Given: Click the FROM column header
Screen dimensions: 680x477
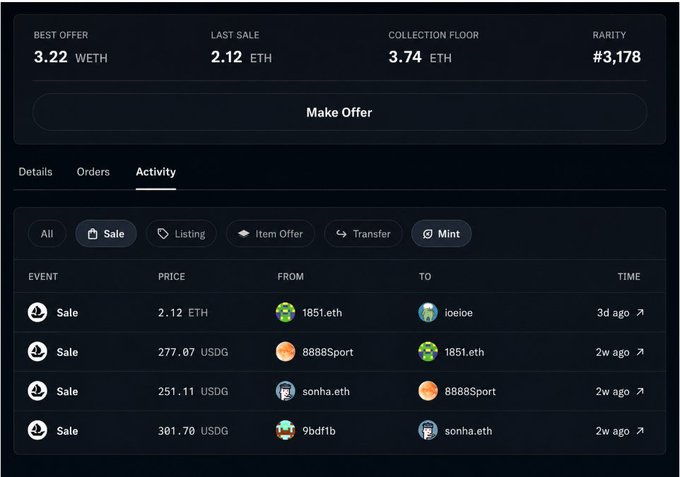Looking at the screenshot, I should click(291, 277).
